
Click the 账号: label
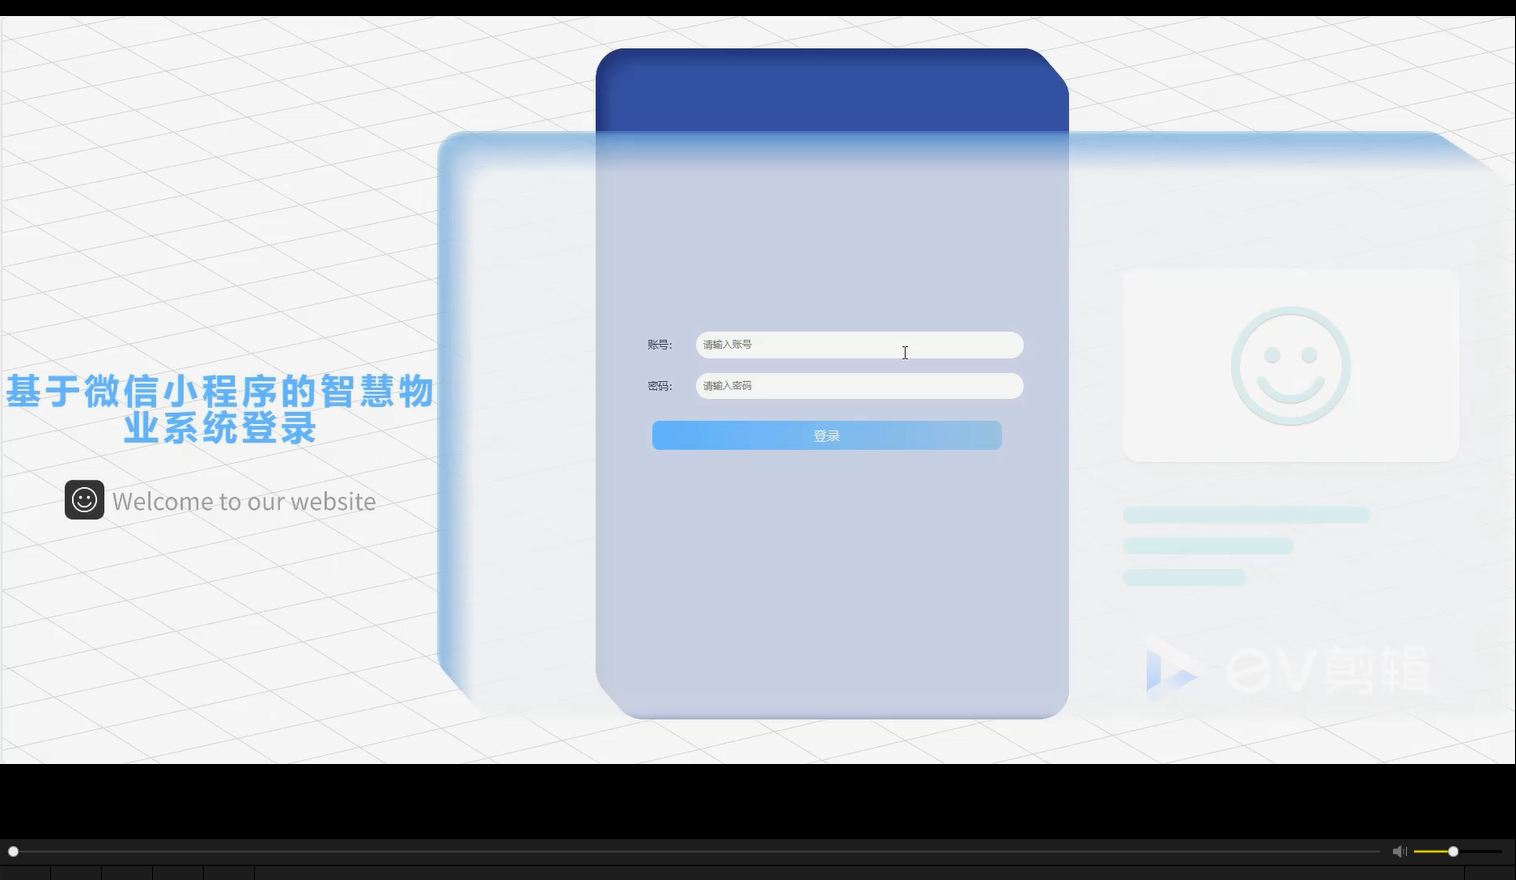coord(660,345)
